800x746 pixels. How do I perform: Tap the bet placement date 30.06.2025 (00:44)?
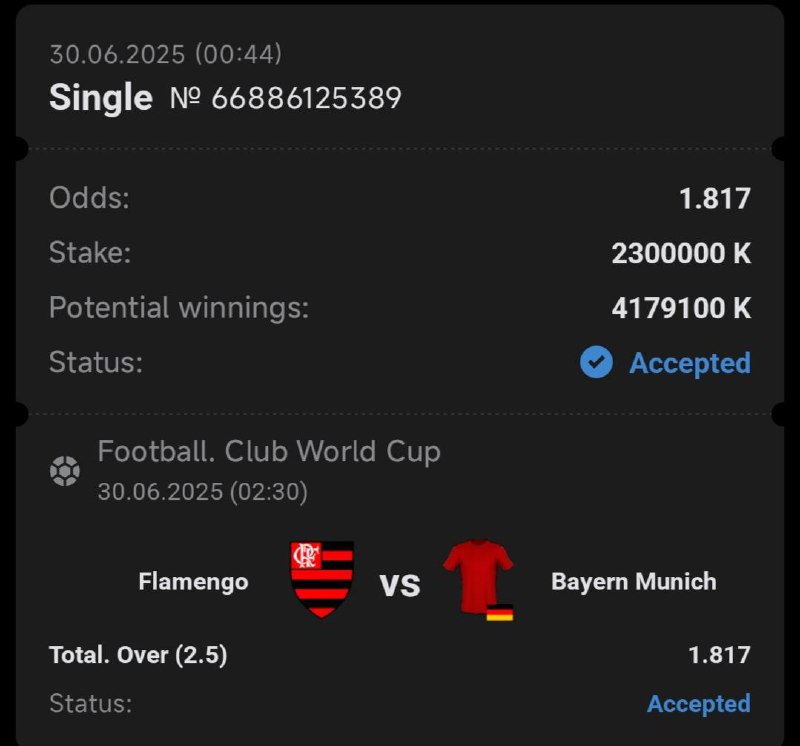[x=166, y=54]
